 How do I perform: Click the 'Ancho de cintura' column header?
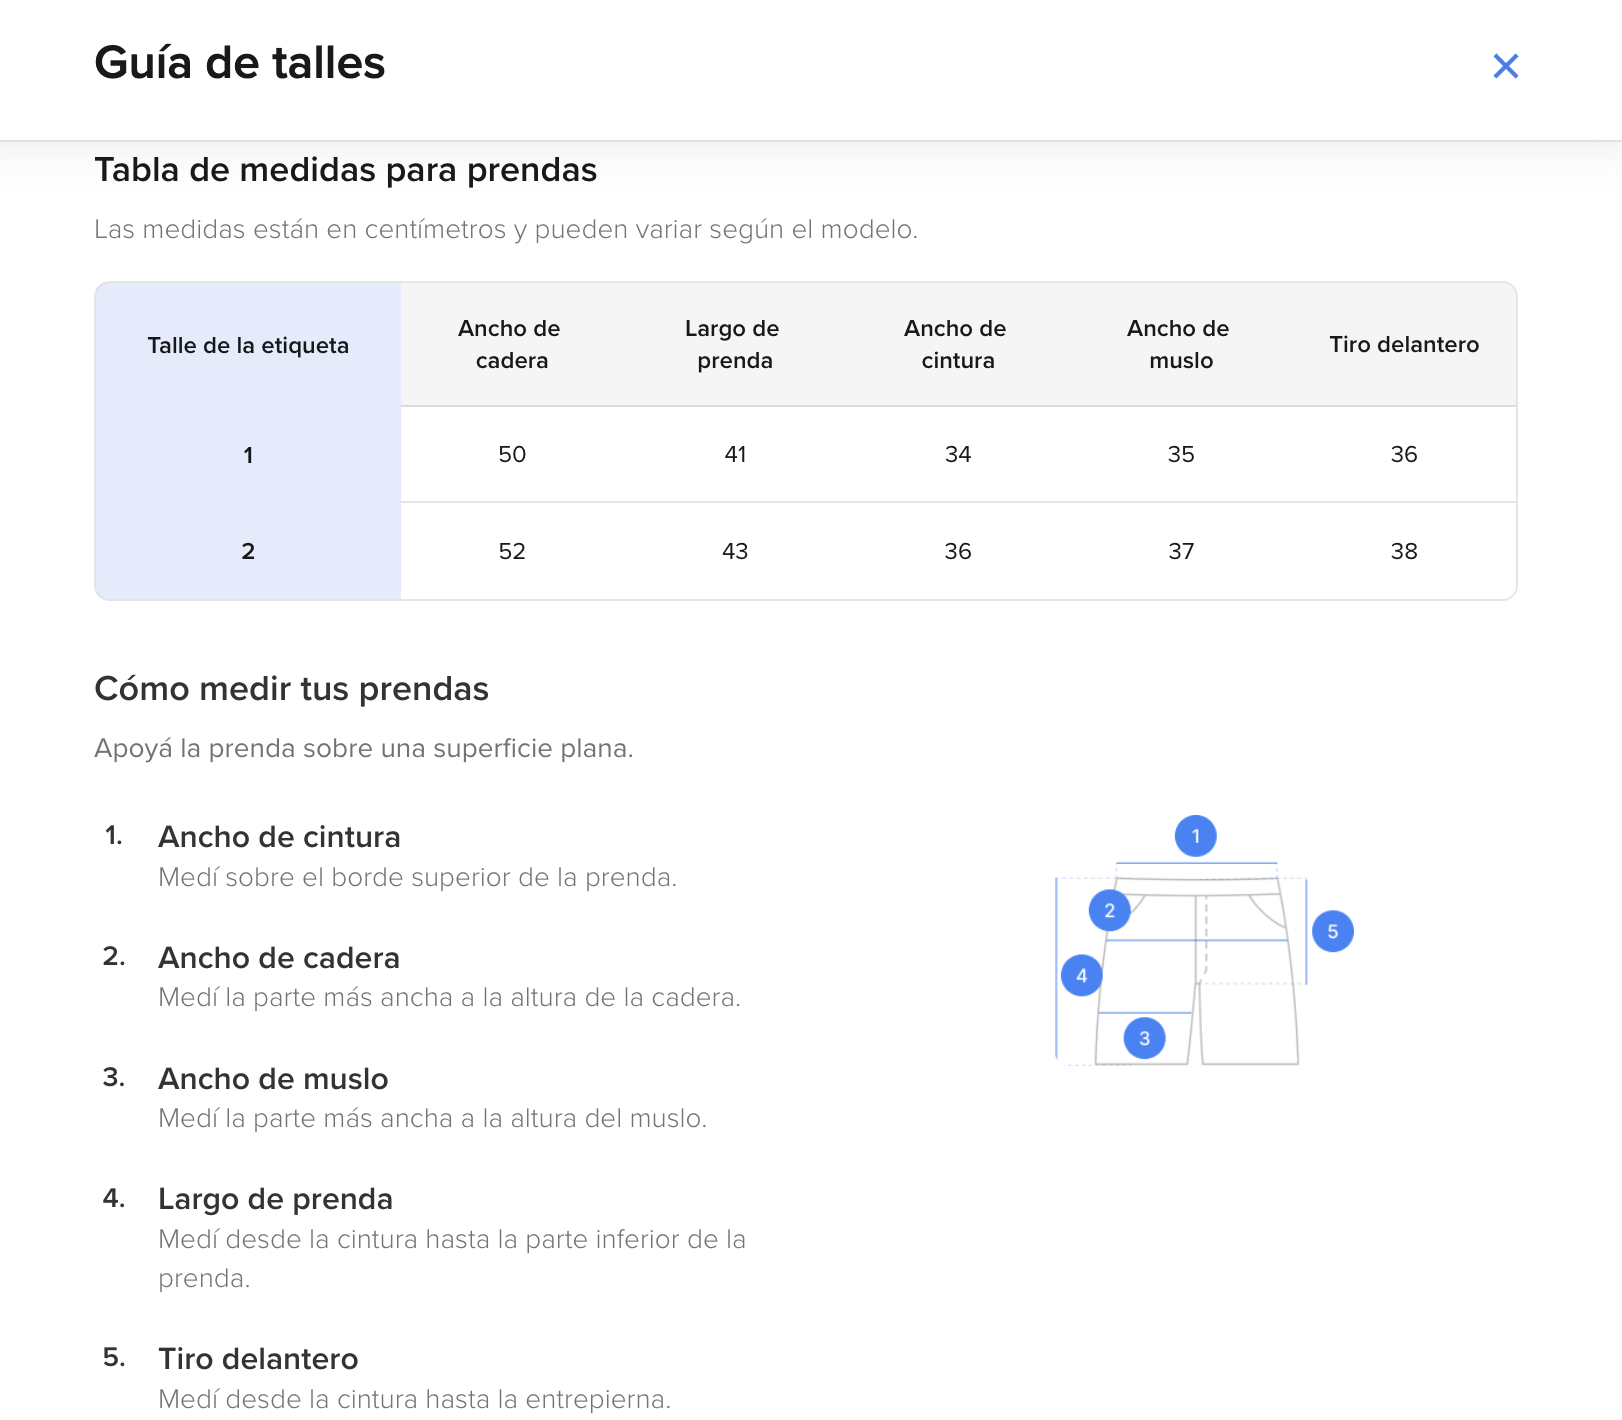coord(957,344)
